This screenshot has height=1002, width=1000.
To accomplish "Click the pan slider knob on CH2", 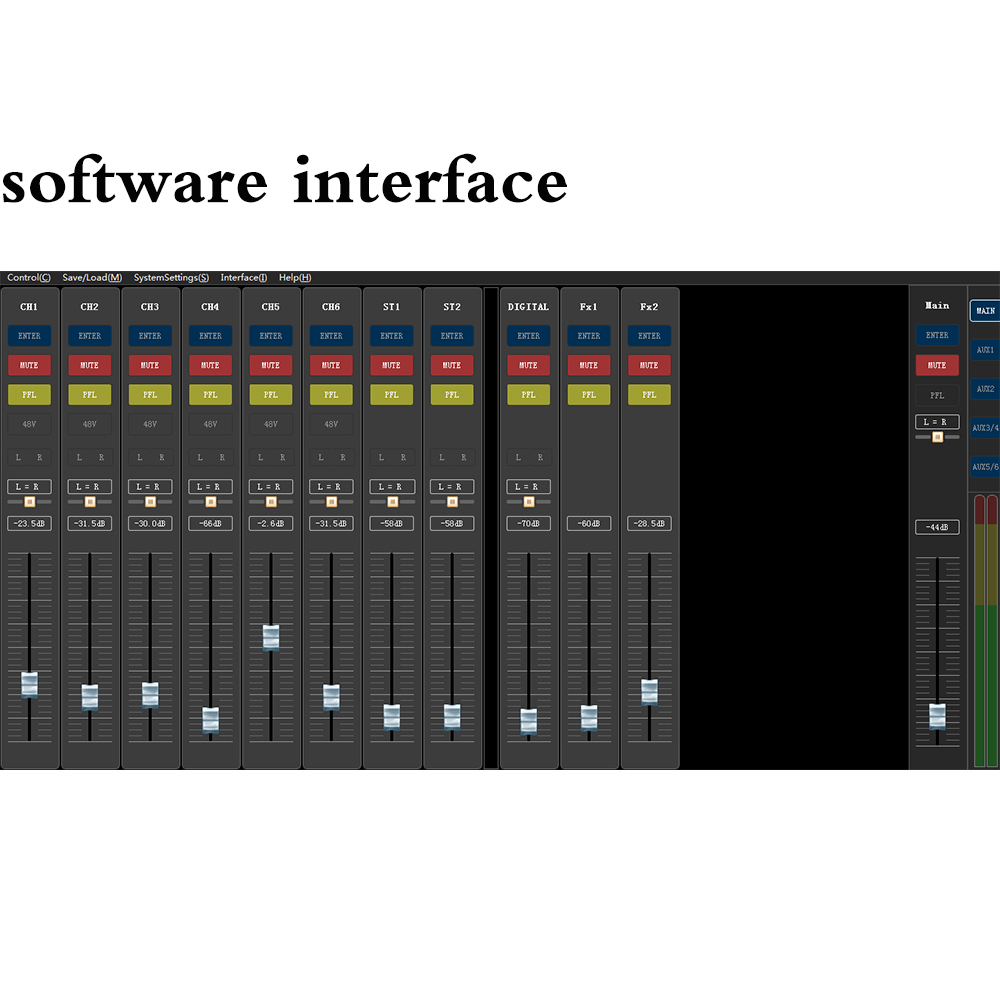I will [90, 502].
